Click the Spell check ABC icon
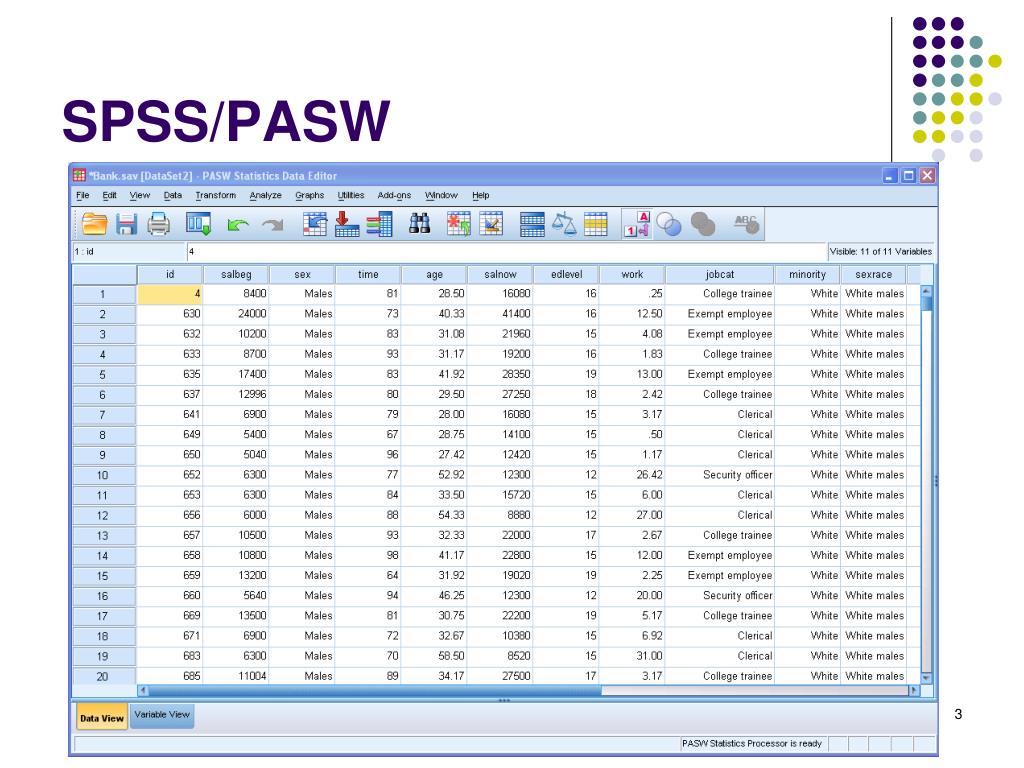The image size is (1024, 768). (746, 224)
